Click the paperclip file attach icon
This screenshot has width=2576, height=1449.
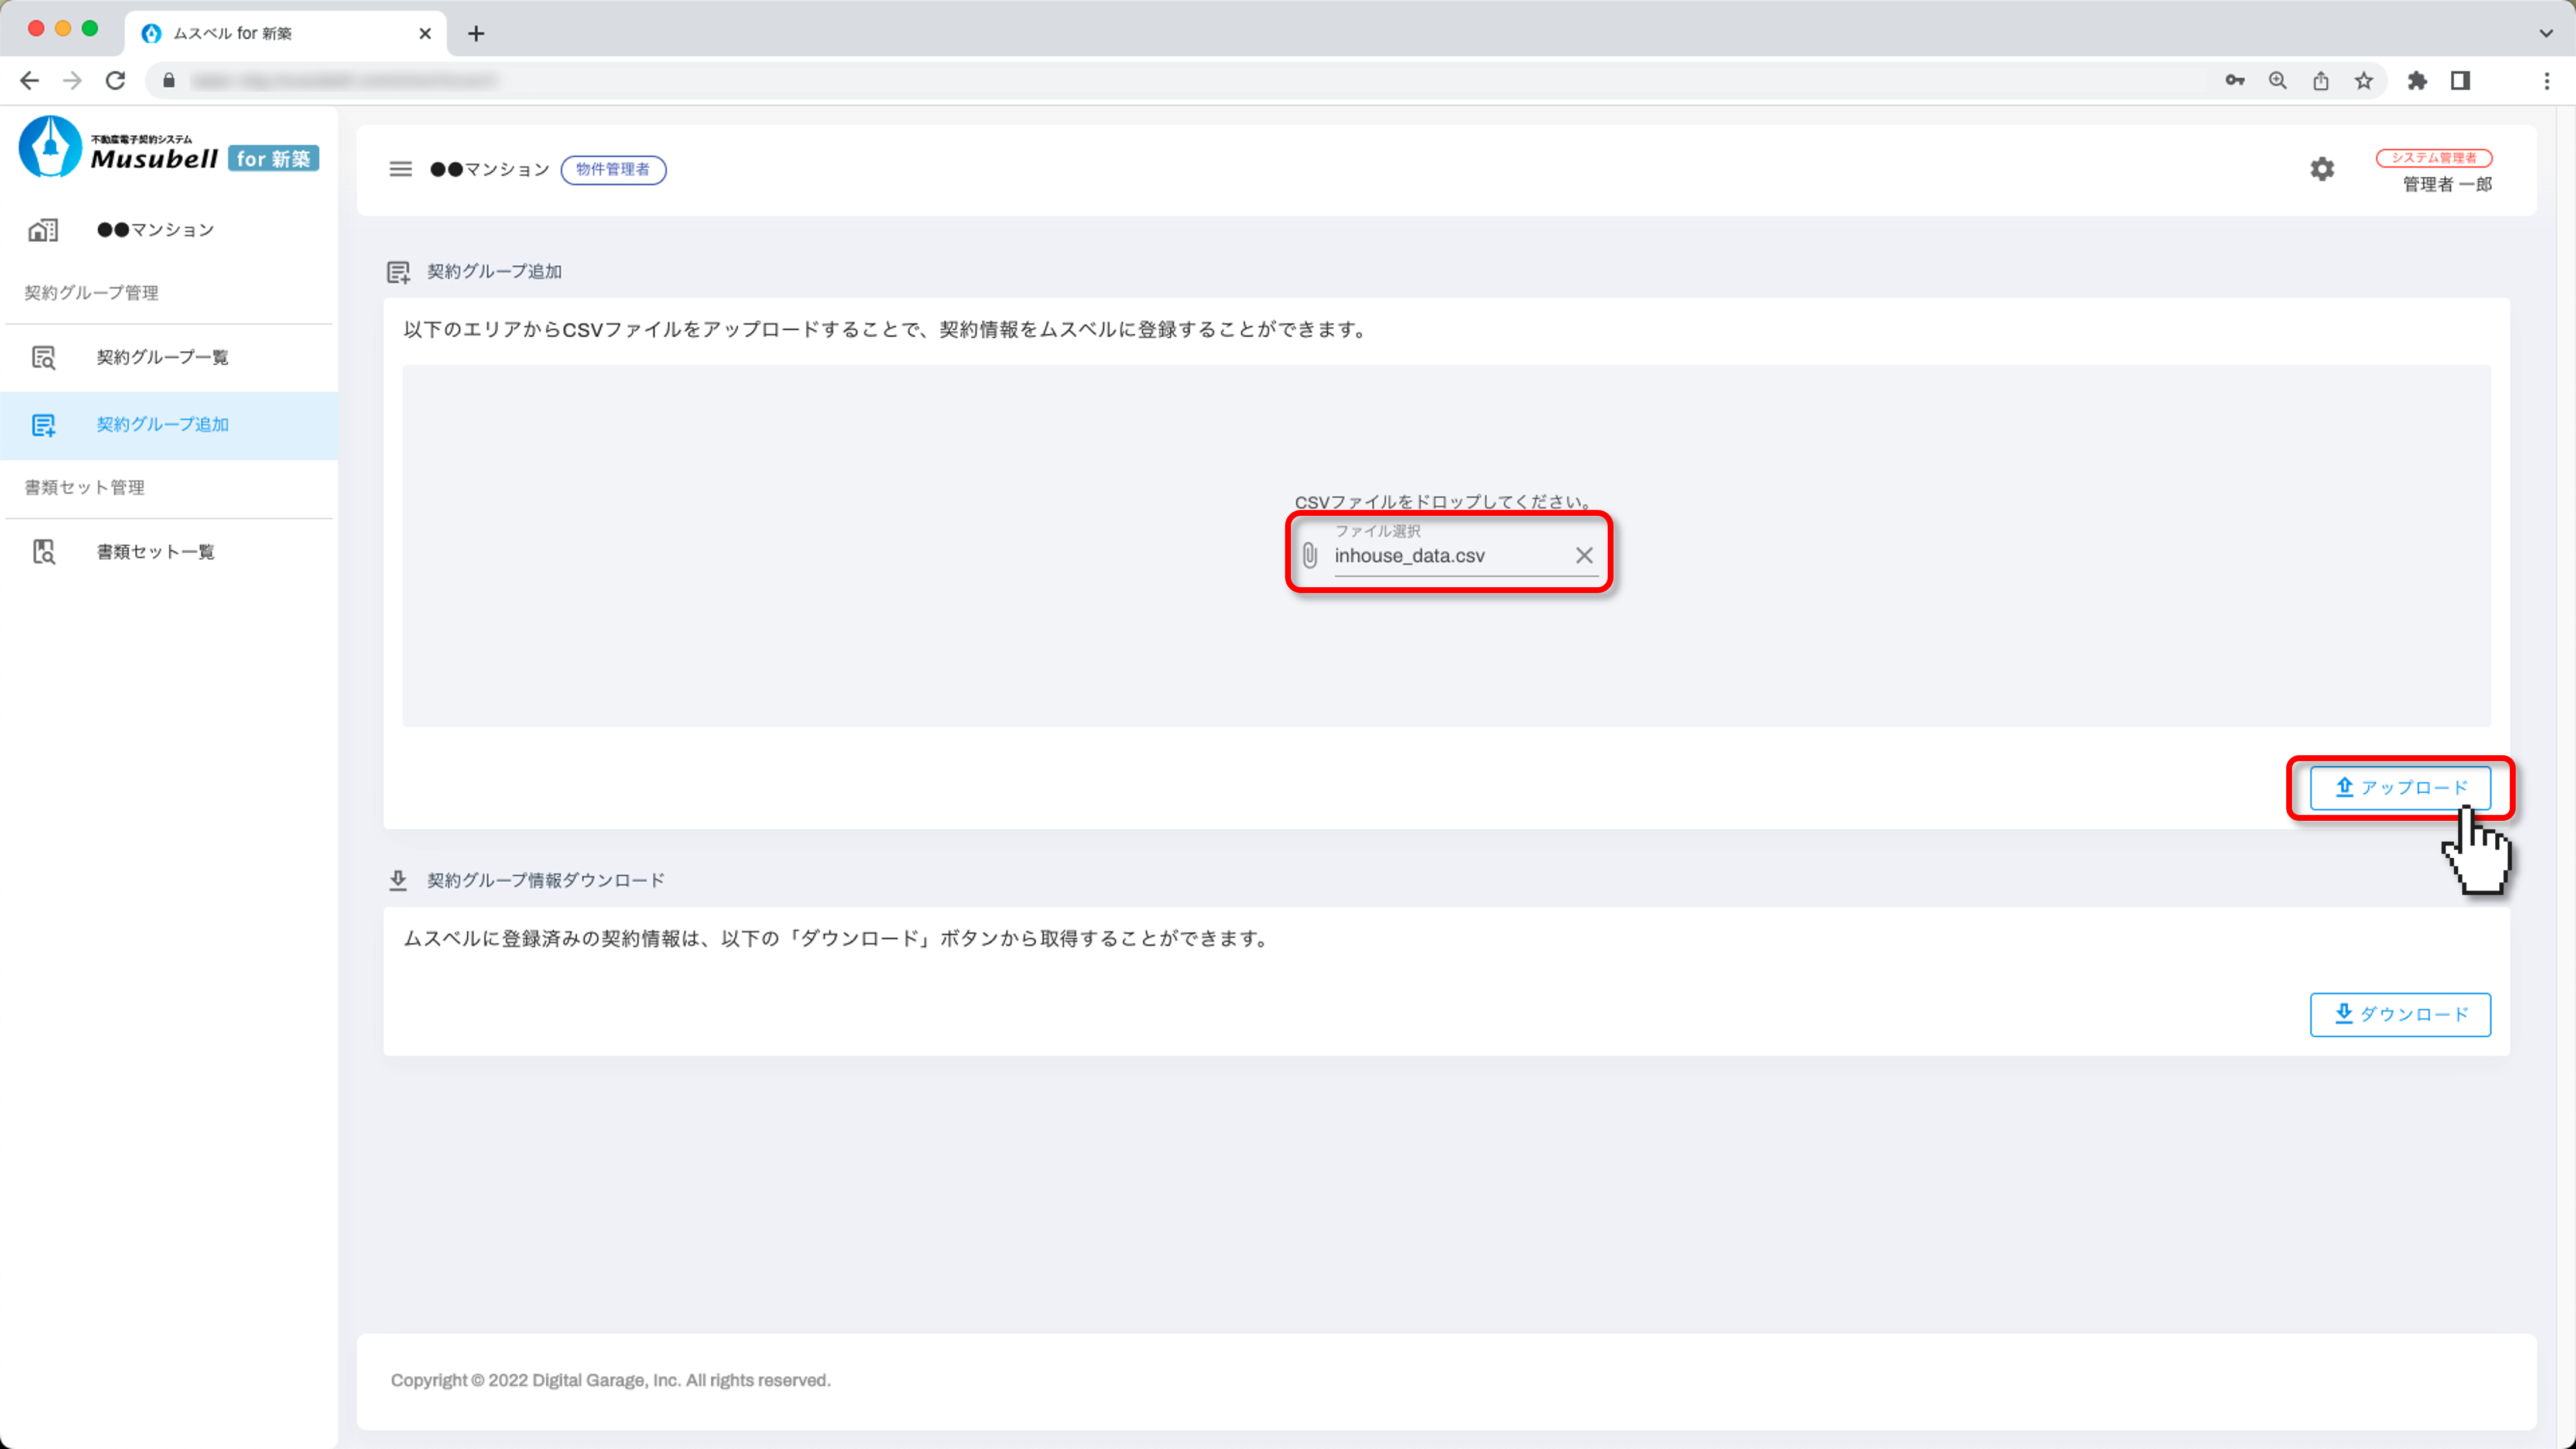[1309, 555]
